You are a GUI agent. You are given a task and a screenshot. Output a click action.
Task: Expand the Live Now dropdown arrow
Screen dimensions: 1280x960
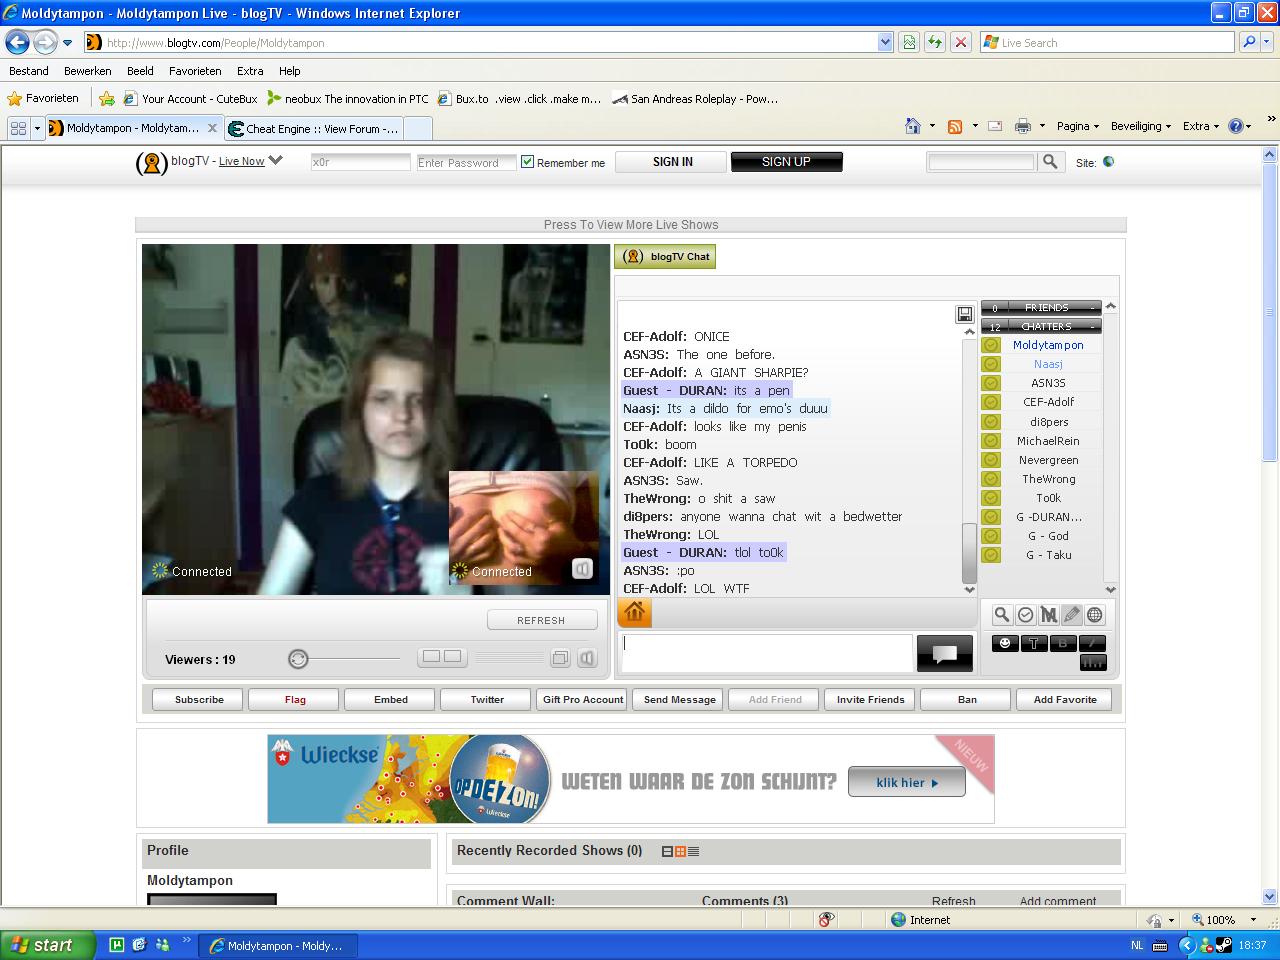point(276,160)
